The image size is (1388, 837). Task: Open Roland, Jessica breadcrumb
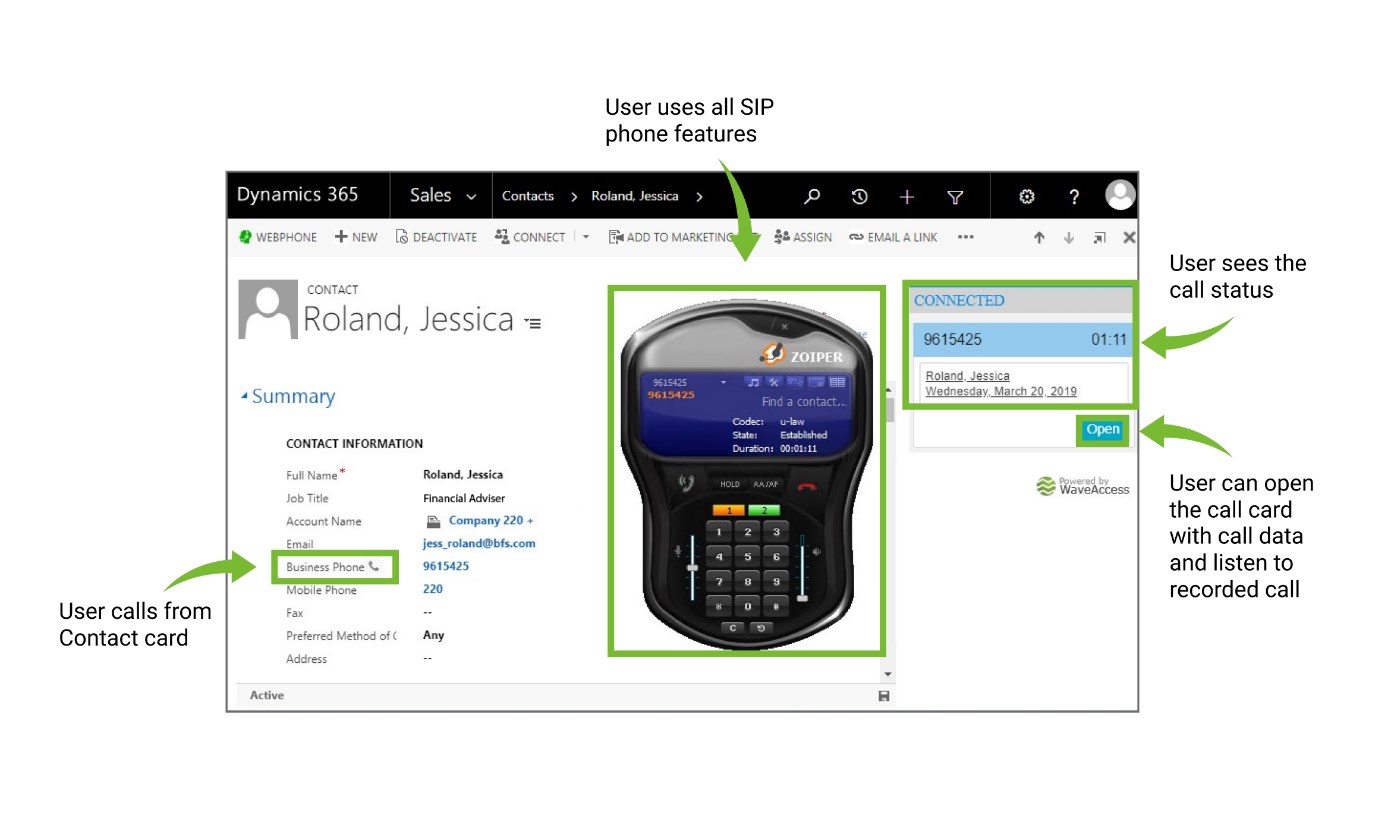point(635,196)
